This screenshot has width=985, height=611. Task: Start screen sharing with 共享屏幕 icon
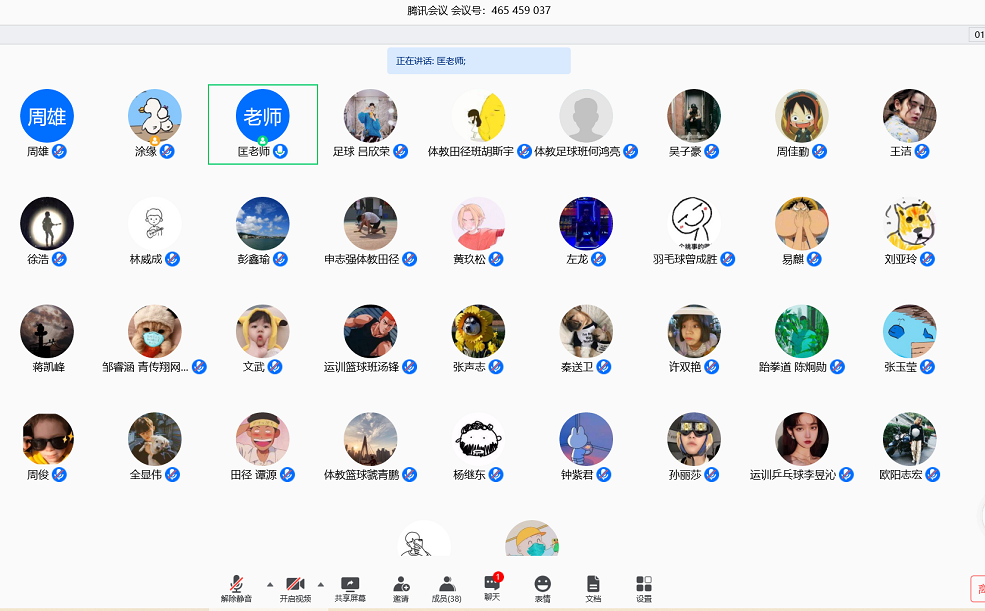click(349, 588)
